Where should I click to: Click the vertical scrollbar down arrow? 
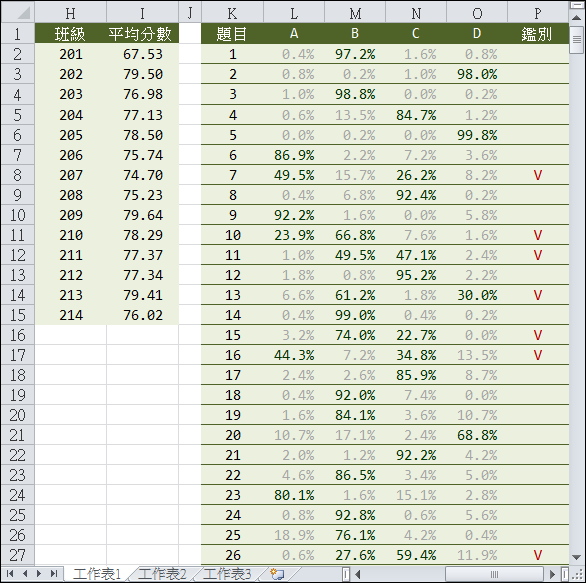(577, 557)
